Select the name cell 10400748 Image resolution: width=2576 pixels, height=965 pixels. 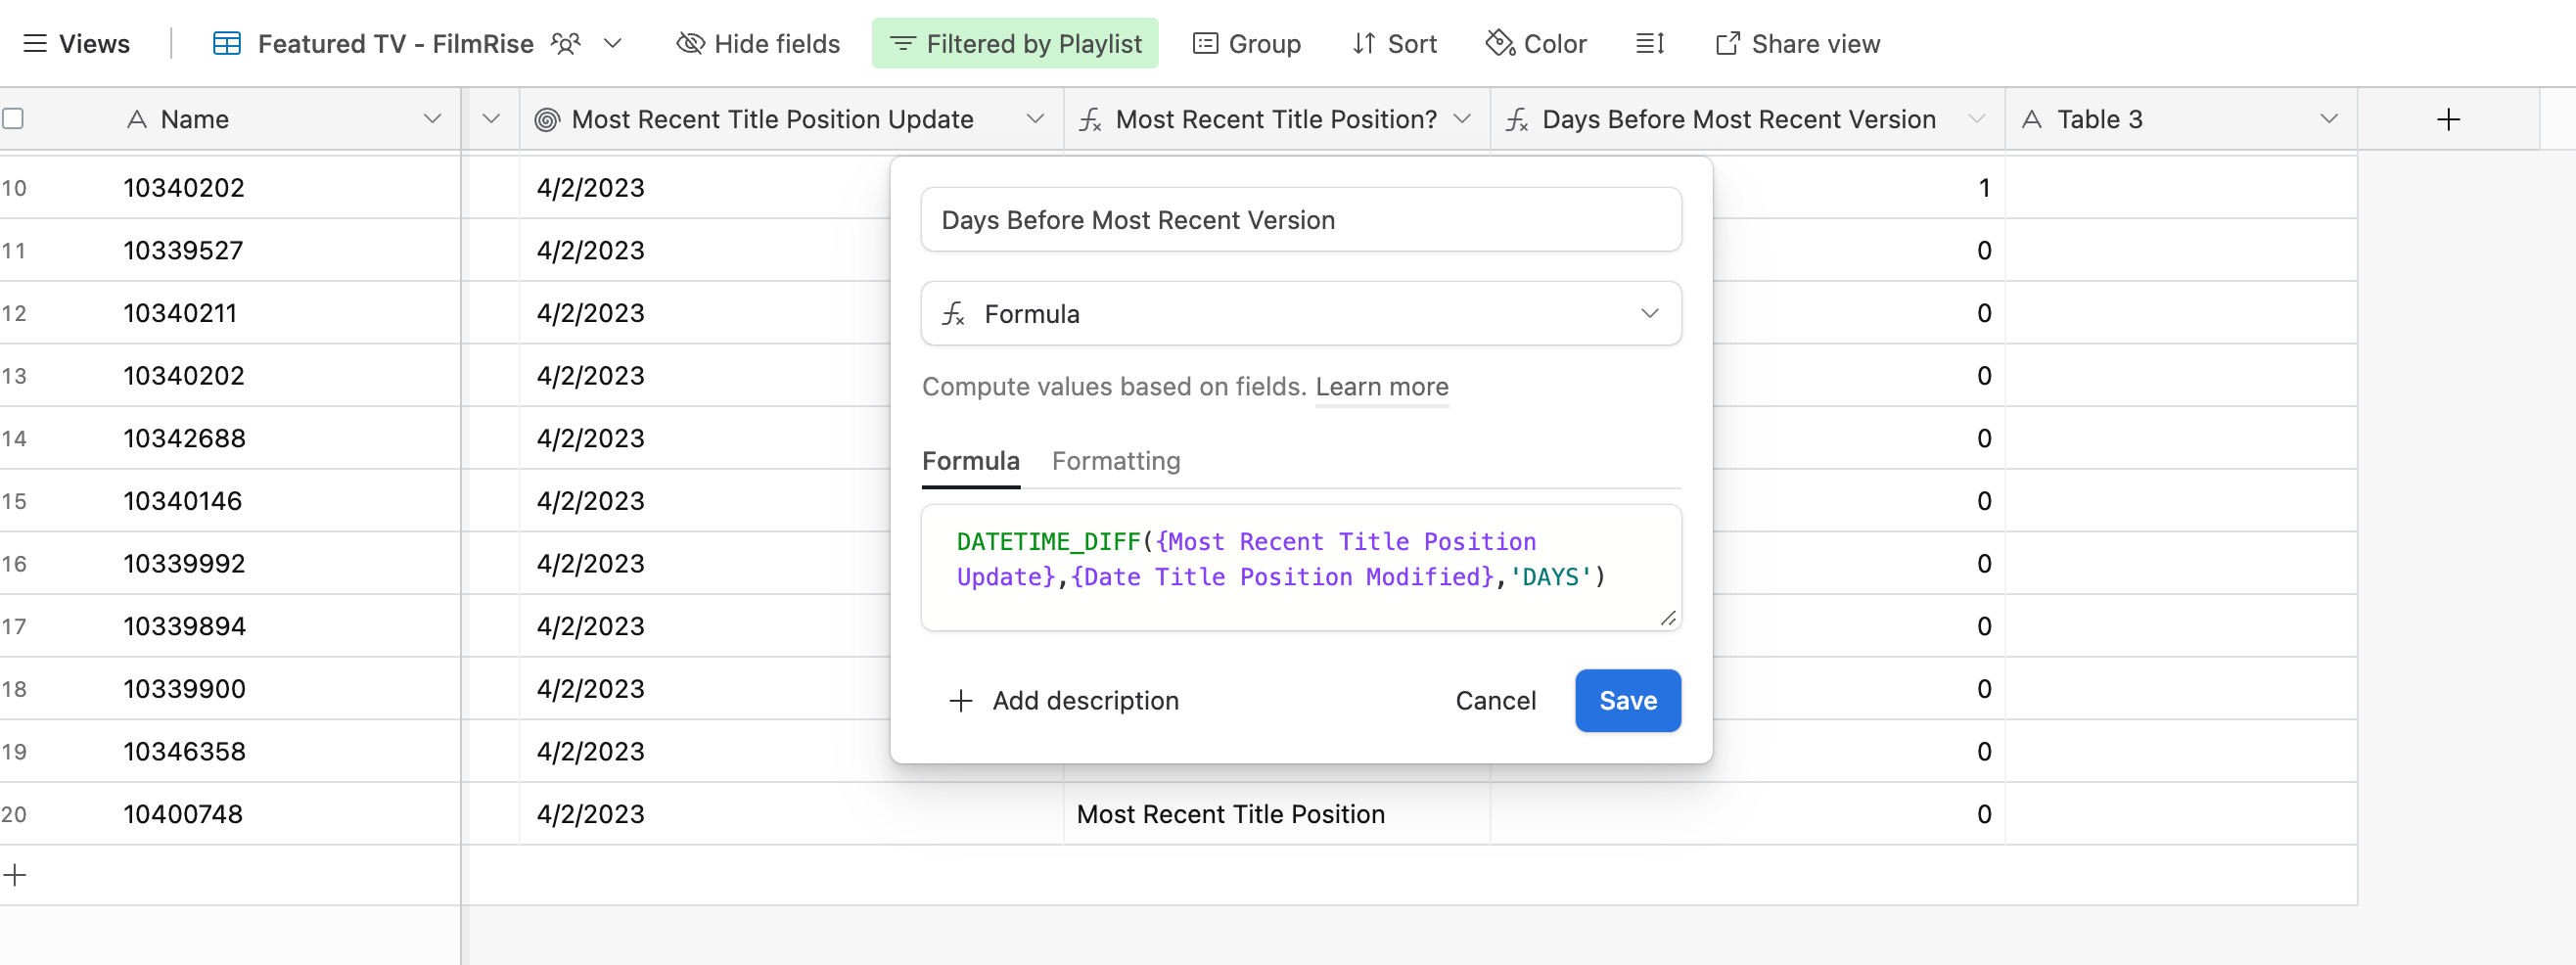click(183, 814)
